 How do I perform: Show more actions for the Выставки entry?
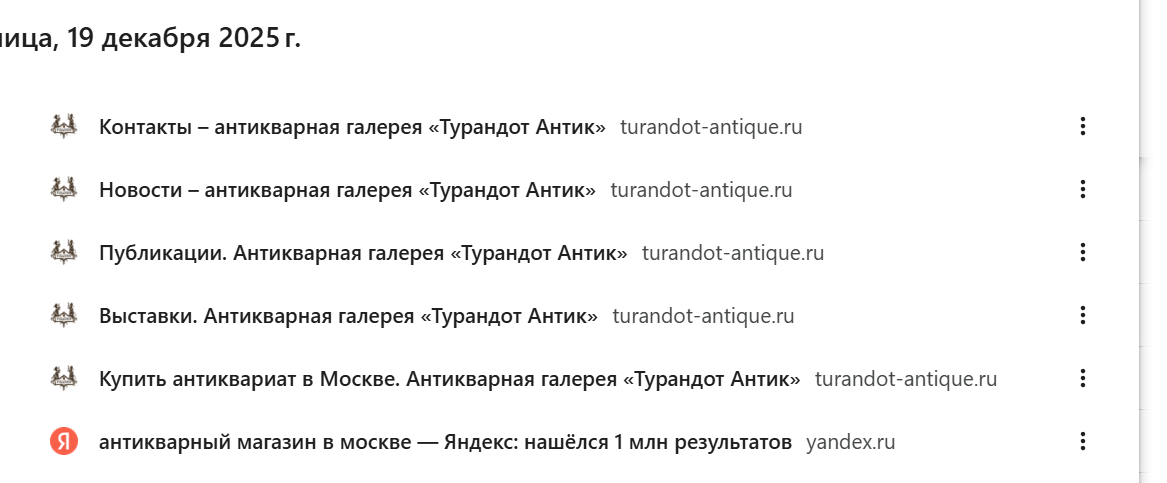(1082, 316)
